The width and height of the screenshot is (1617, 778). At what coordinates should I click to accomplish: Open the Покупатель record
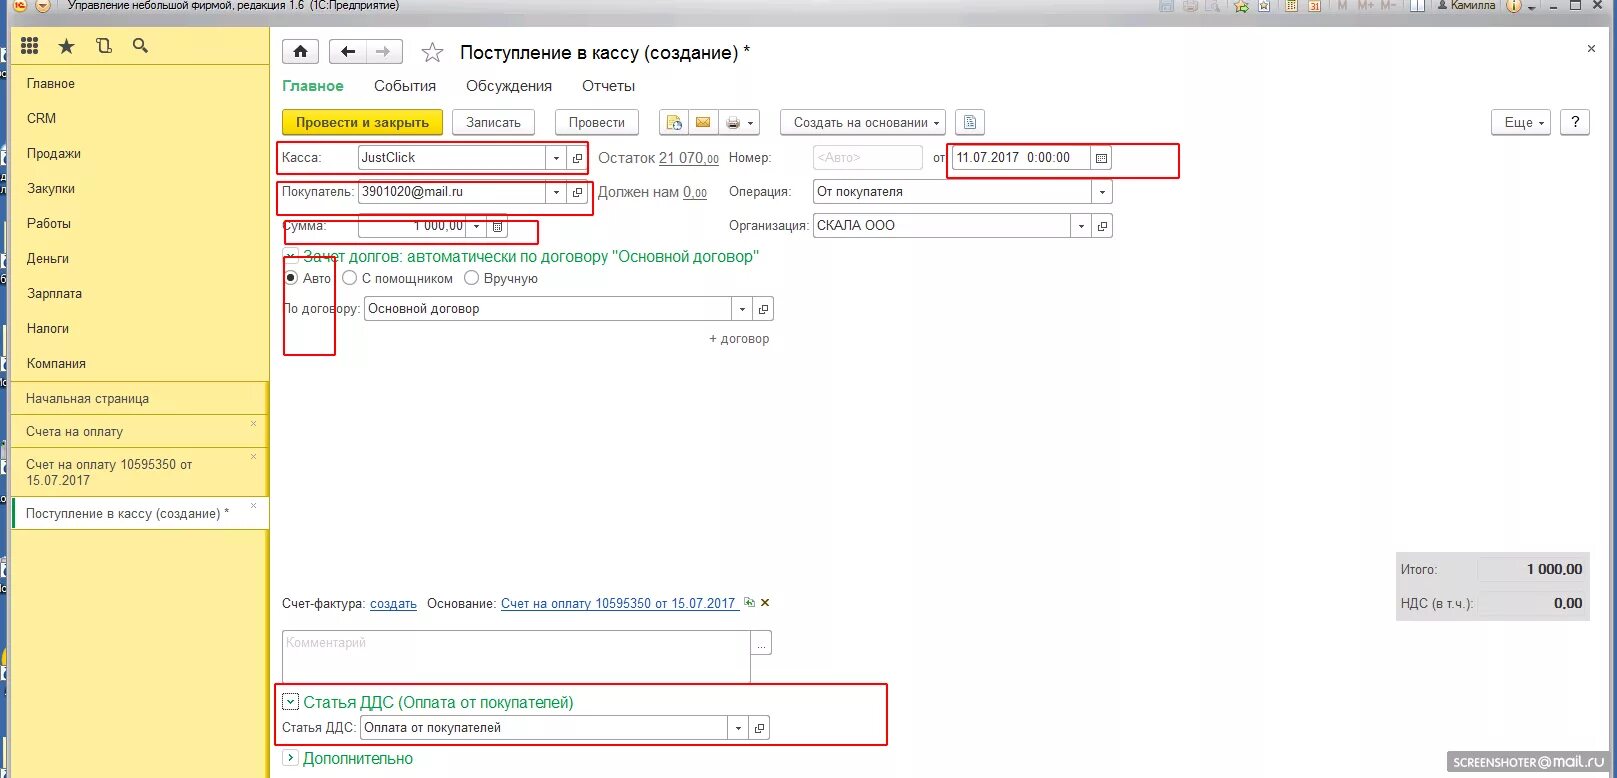(x=577, y=192)
